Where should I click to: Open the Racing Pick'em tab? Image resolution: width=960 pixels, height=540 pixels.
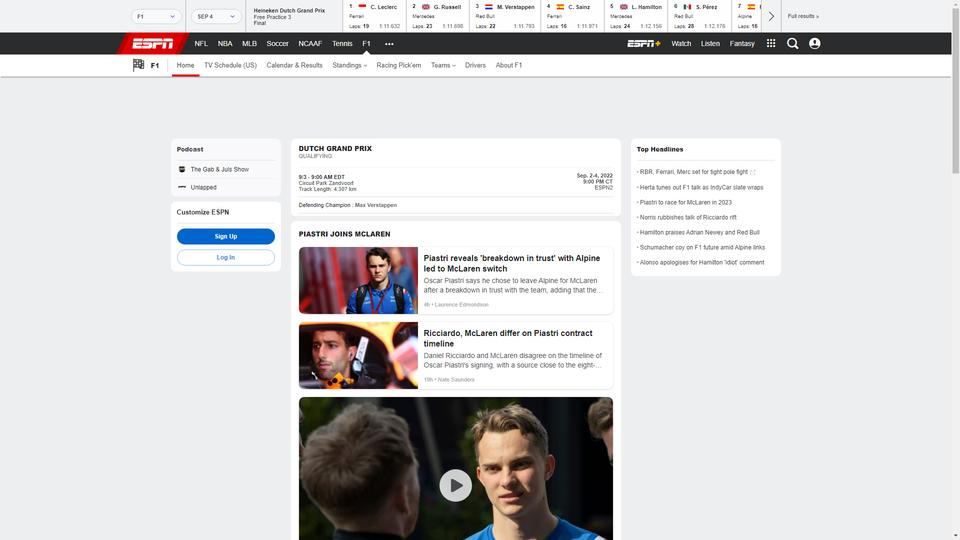[x=399, y=66]
